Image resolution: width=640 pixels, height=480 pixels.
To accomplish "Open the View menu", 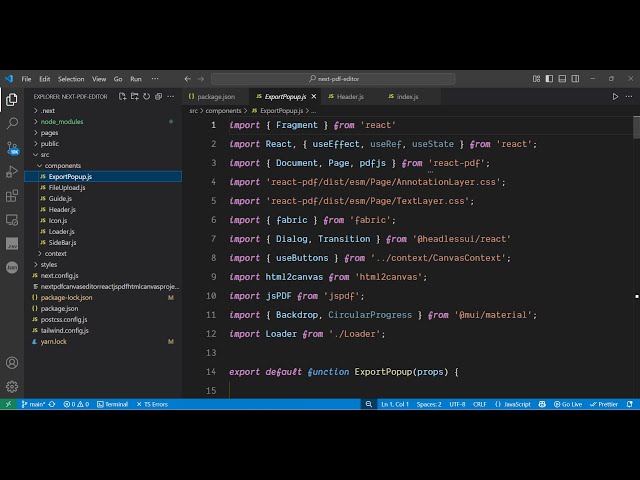I will tap(99, 79).
